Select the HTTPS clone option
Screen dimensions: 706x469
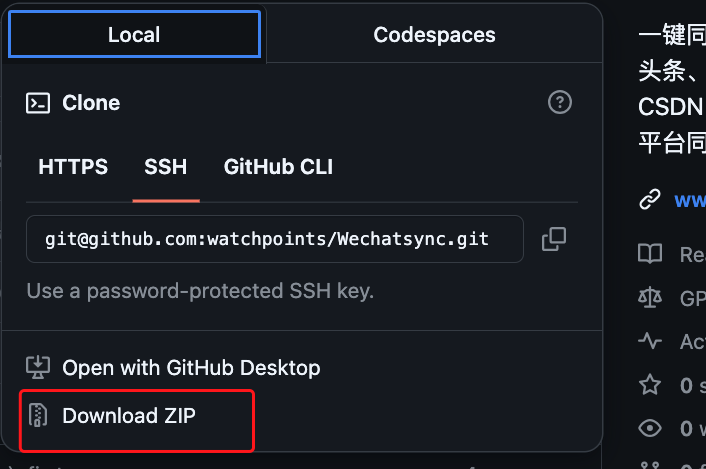pos(73,167)
